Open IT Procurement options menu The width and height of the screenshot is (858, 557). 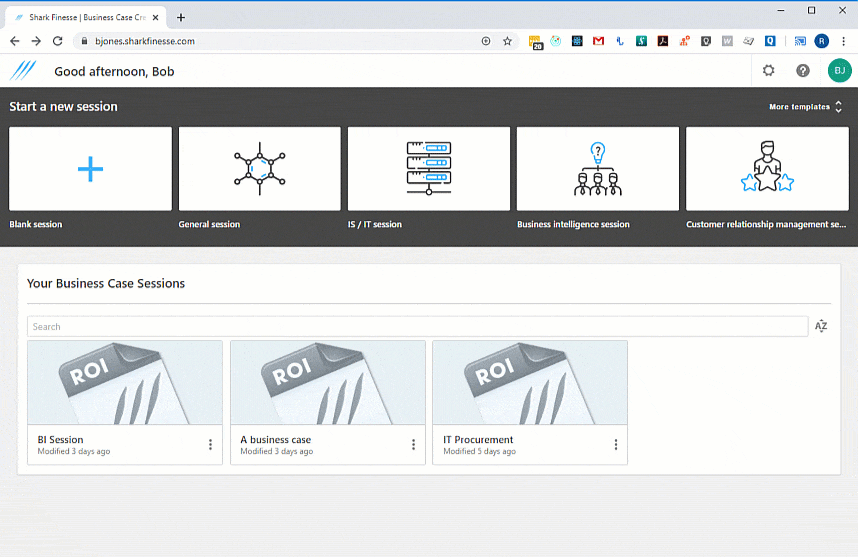[x=616, y=445]
